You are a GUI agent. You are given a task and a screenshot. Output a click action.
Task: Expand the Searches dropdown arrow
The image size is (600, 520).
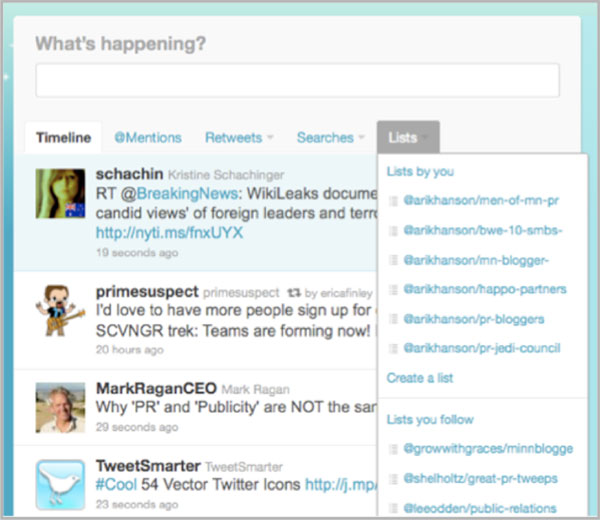[362, 137]
